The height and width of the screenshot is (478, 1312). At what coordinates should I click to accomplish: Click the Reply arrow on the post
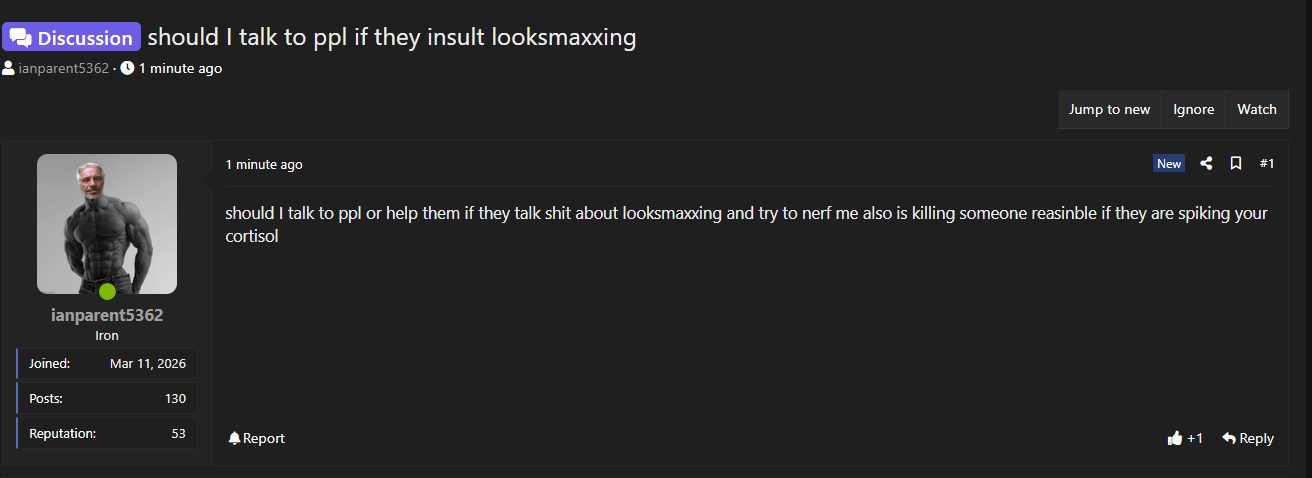[x=1229, y=438]
